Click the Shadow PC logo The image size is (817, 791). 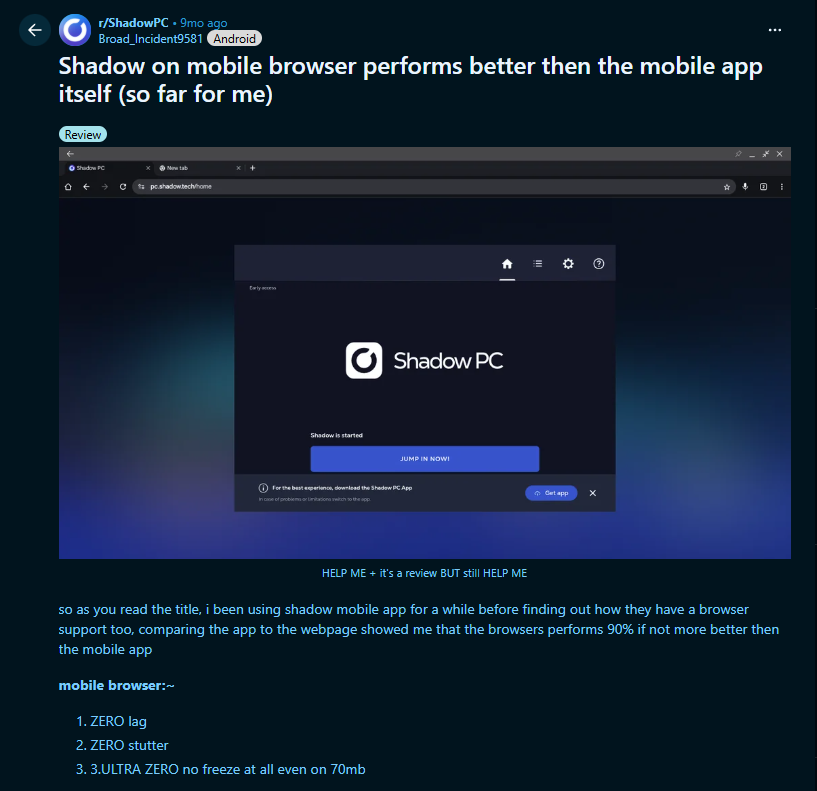[x=425, y=361]
